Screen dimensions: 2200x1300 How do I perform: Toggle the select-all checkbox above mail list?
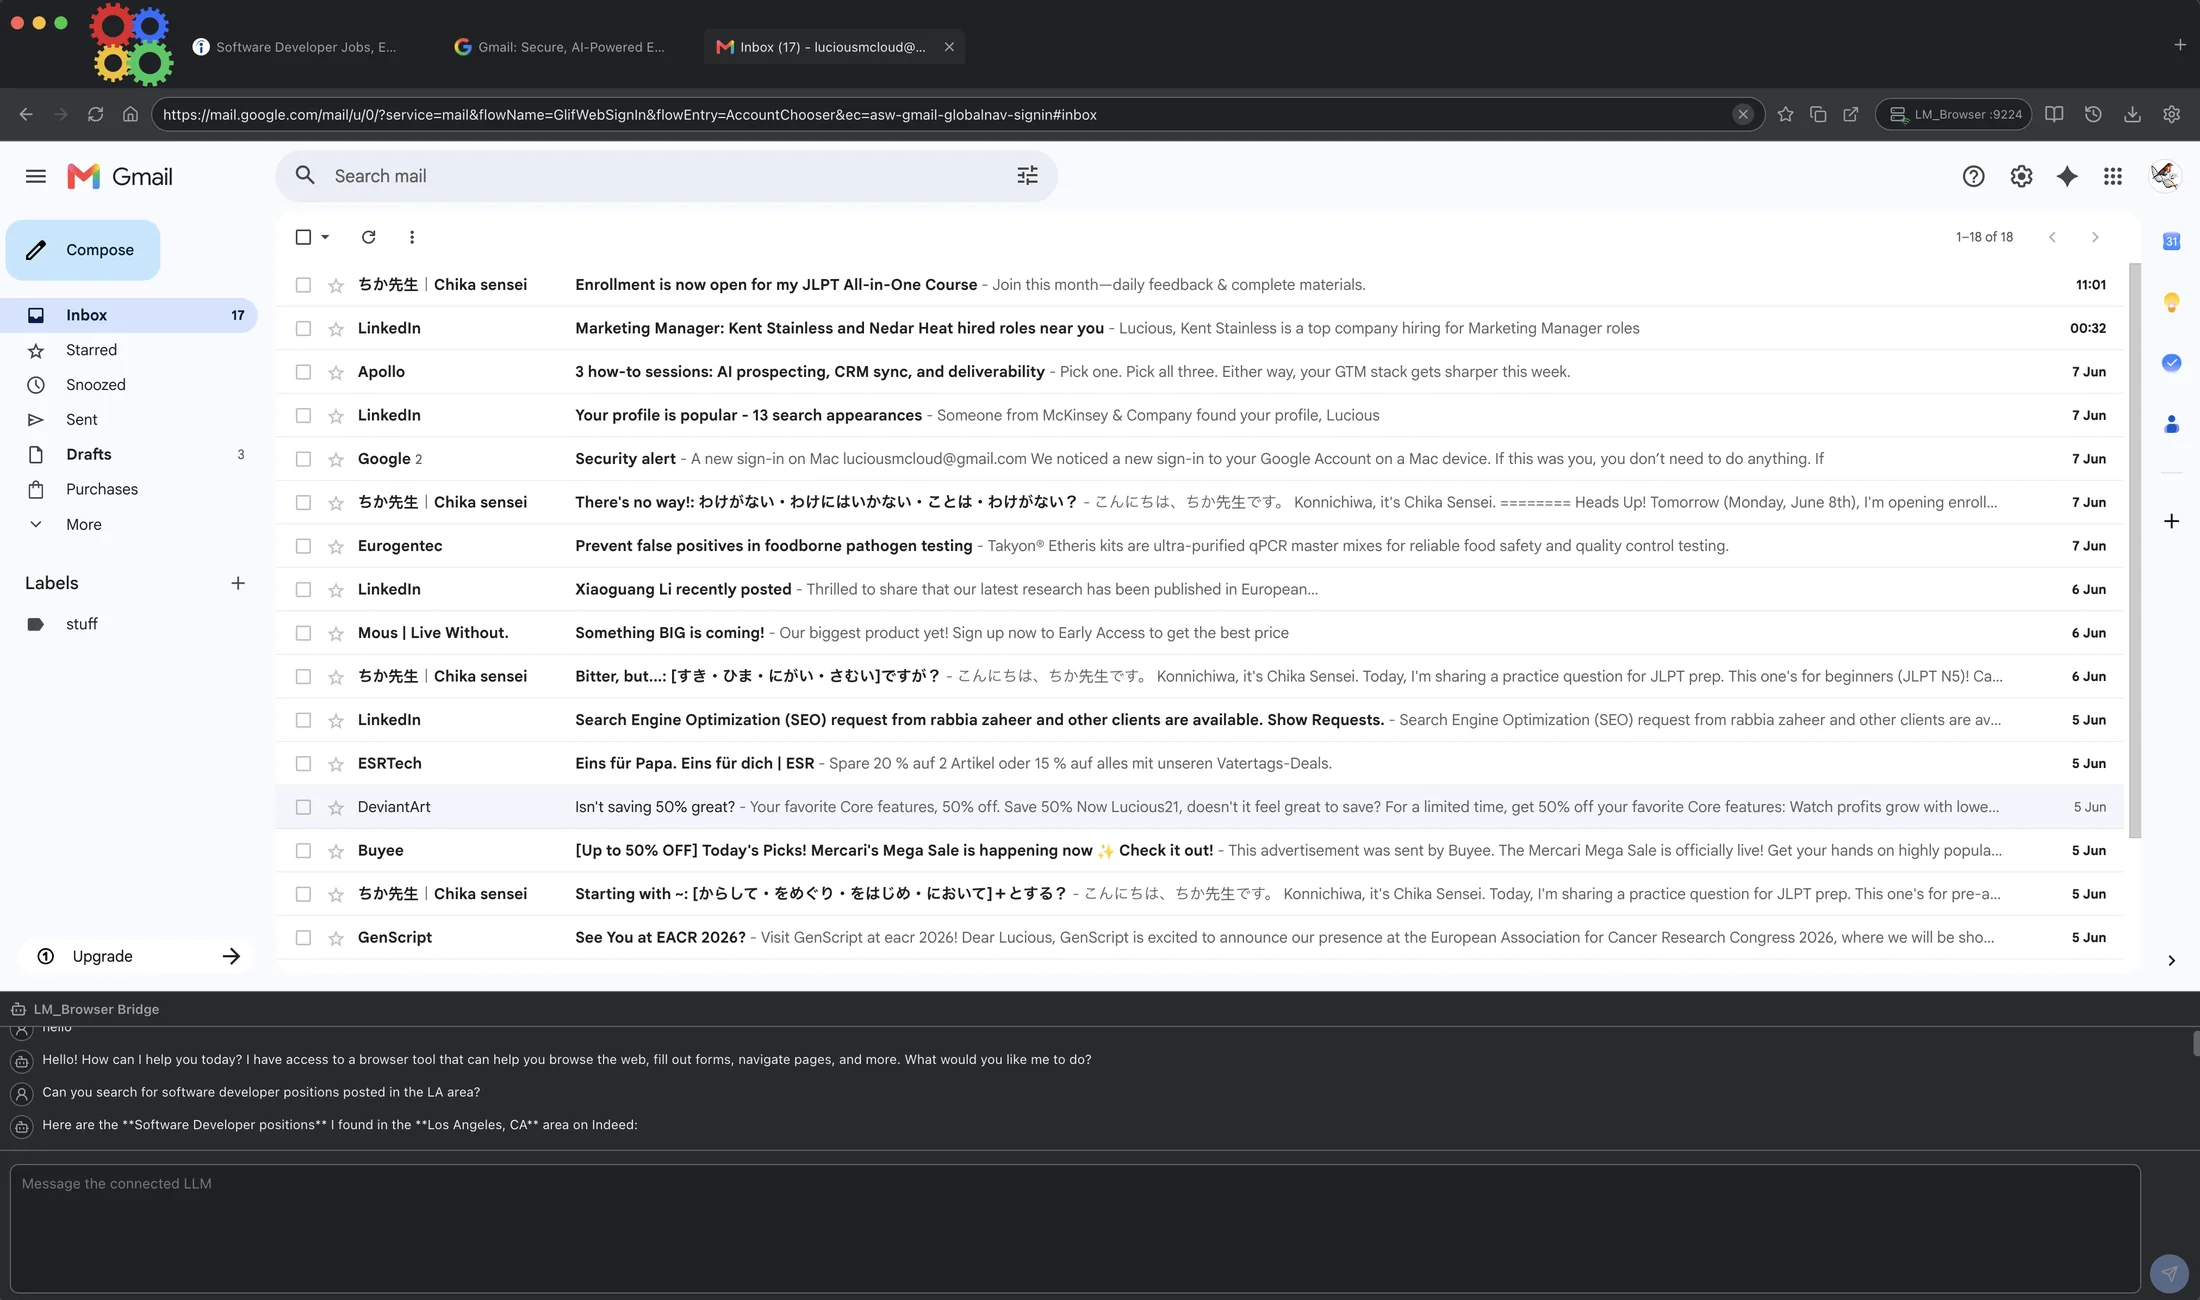pyautogui.click(x=303, y=237)
